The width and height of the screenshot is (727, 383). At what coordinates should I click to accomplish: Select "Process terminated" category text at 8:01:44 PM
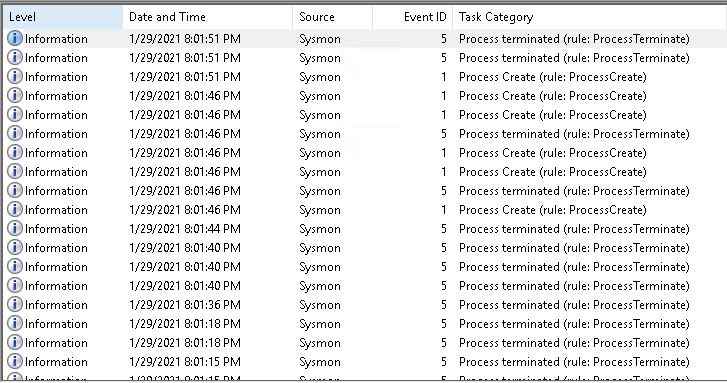point(574,229)
